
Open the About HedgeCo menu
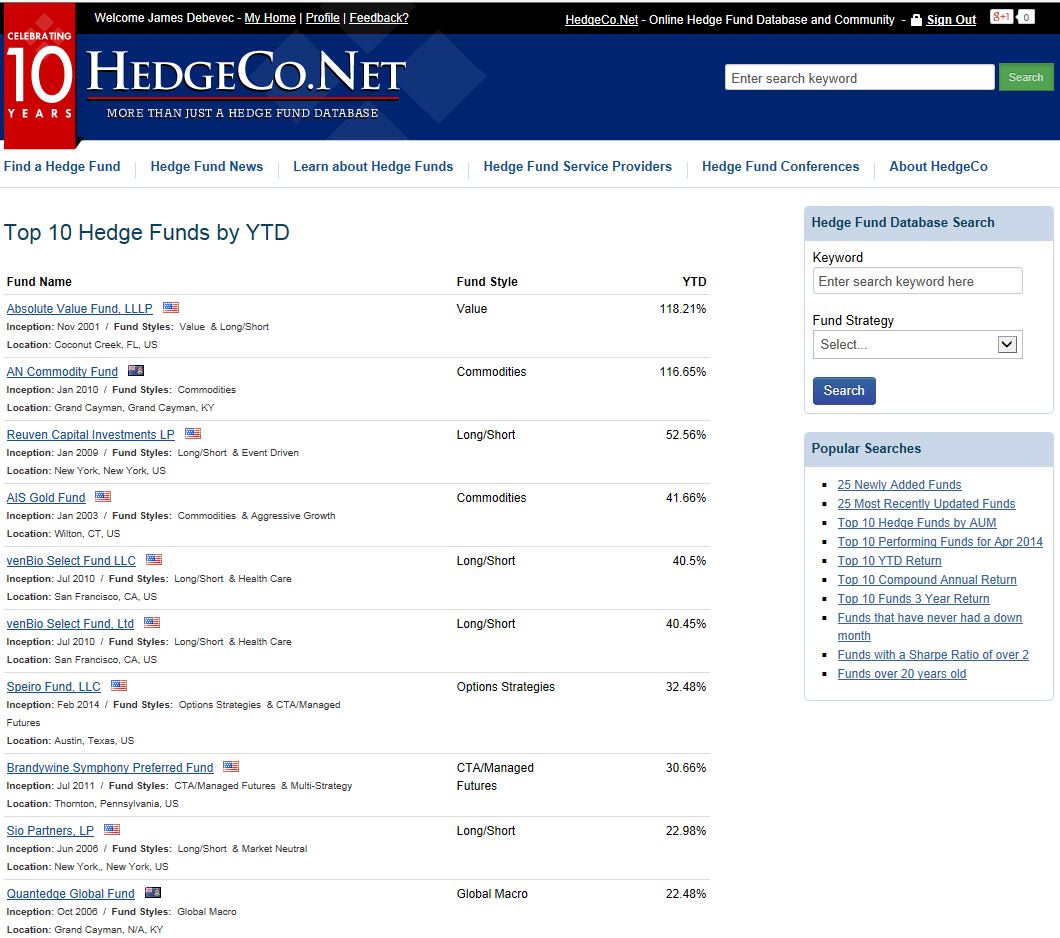pyautogui.click(x=938, y=166)
